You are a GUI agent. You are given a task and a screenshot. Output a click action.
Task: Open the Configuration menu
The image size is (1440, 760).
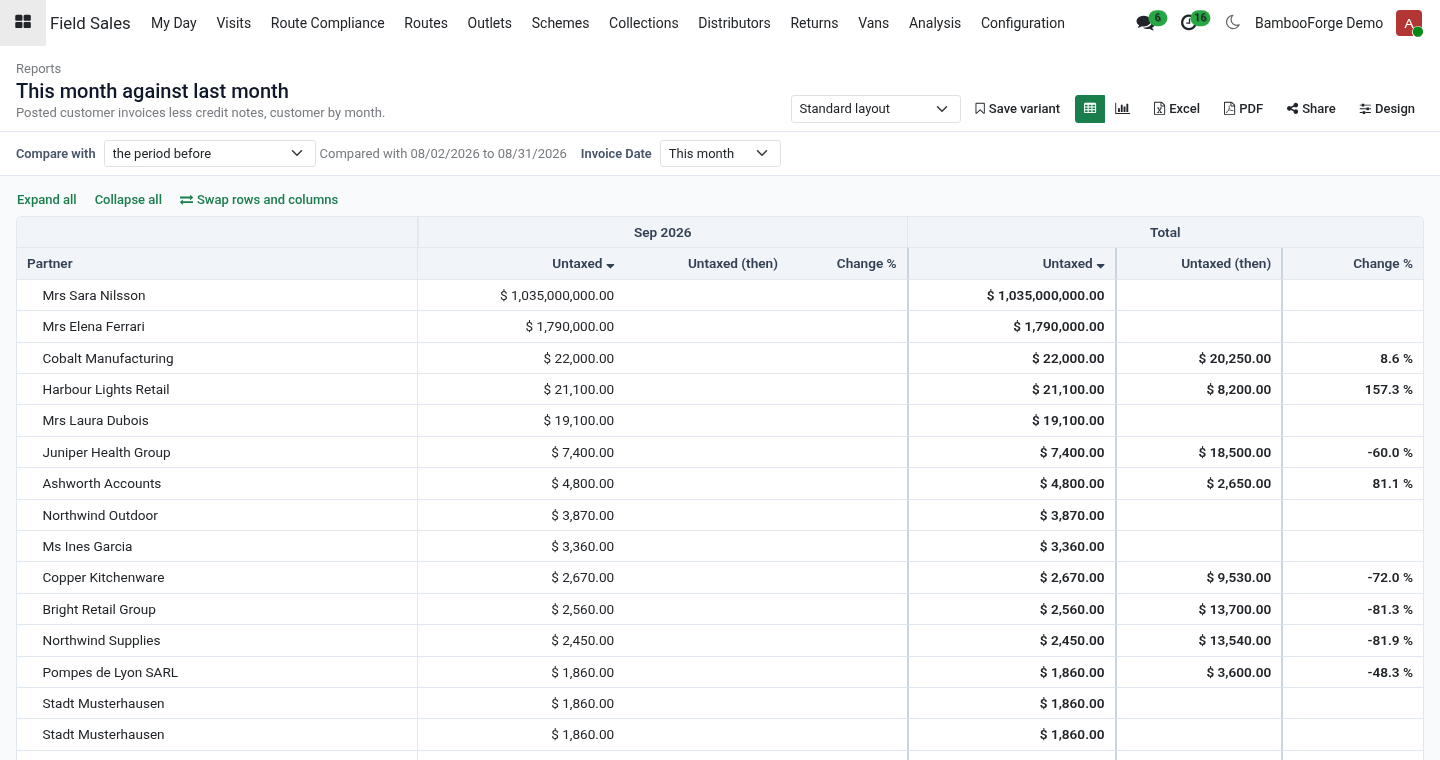pos(1023,23)
